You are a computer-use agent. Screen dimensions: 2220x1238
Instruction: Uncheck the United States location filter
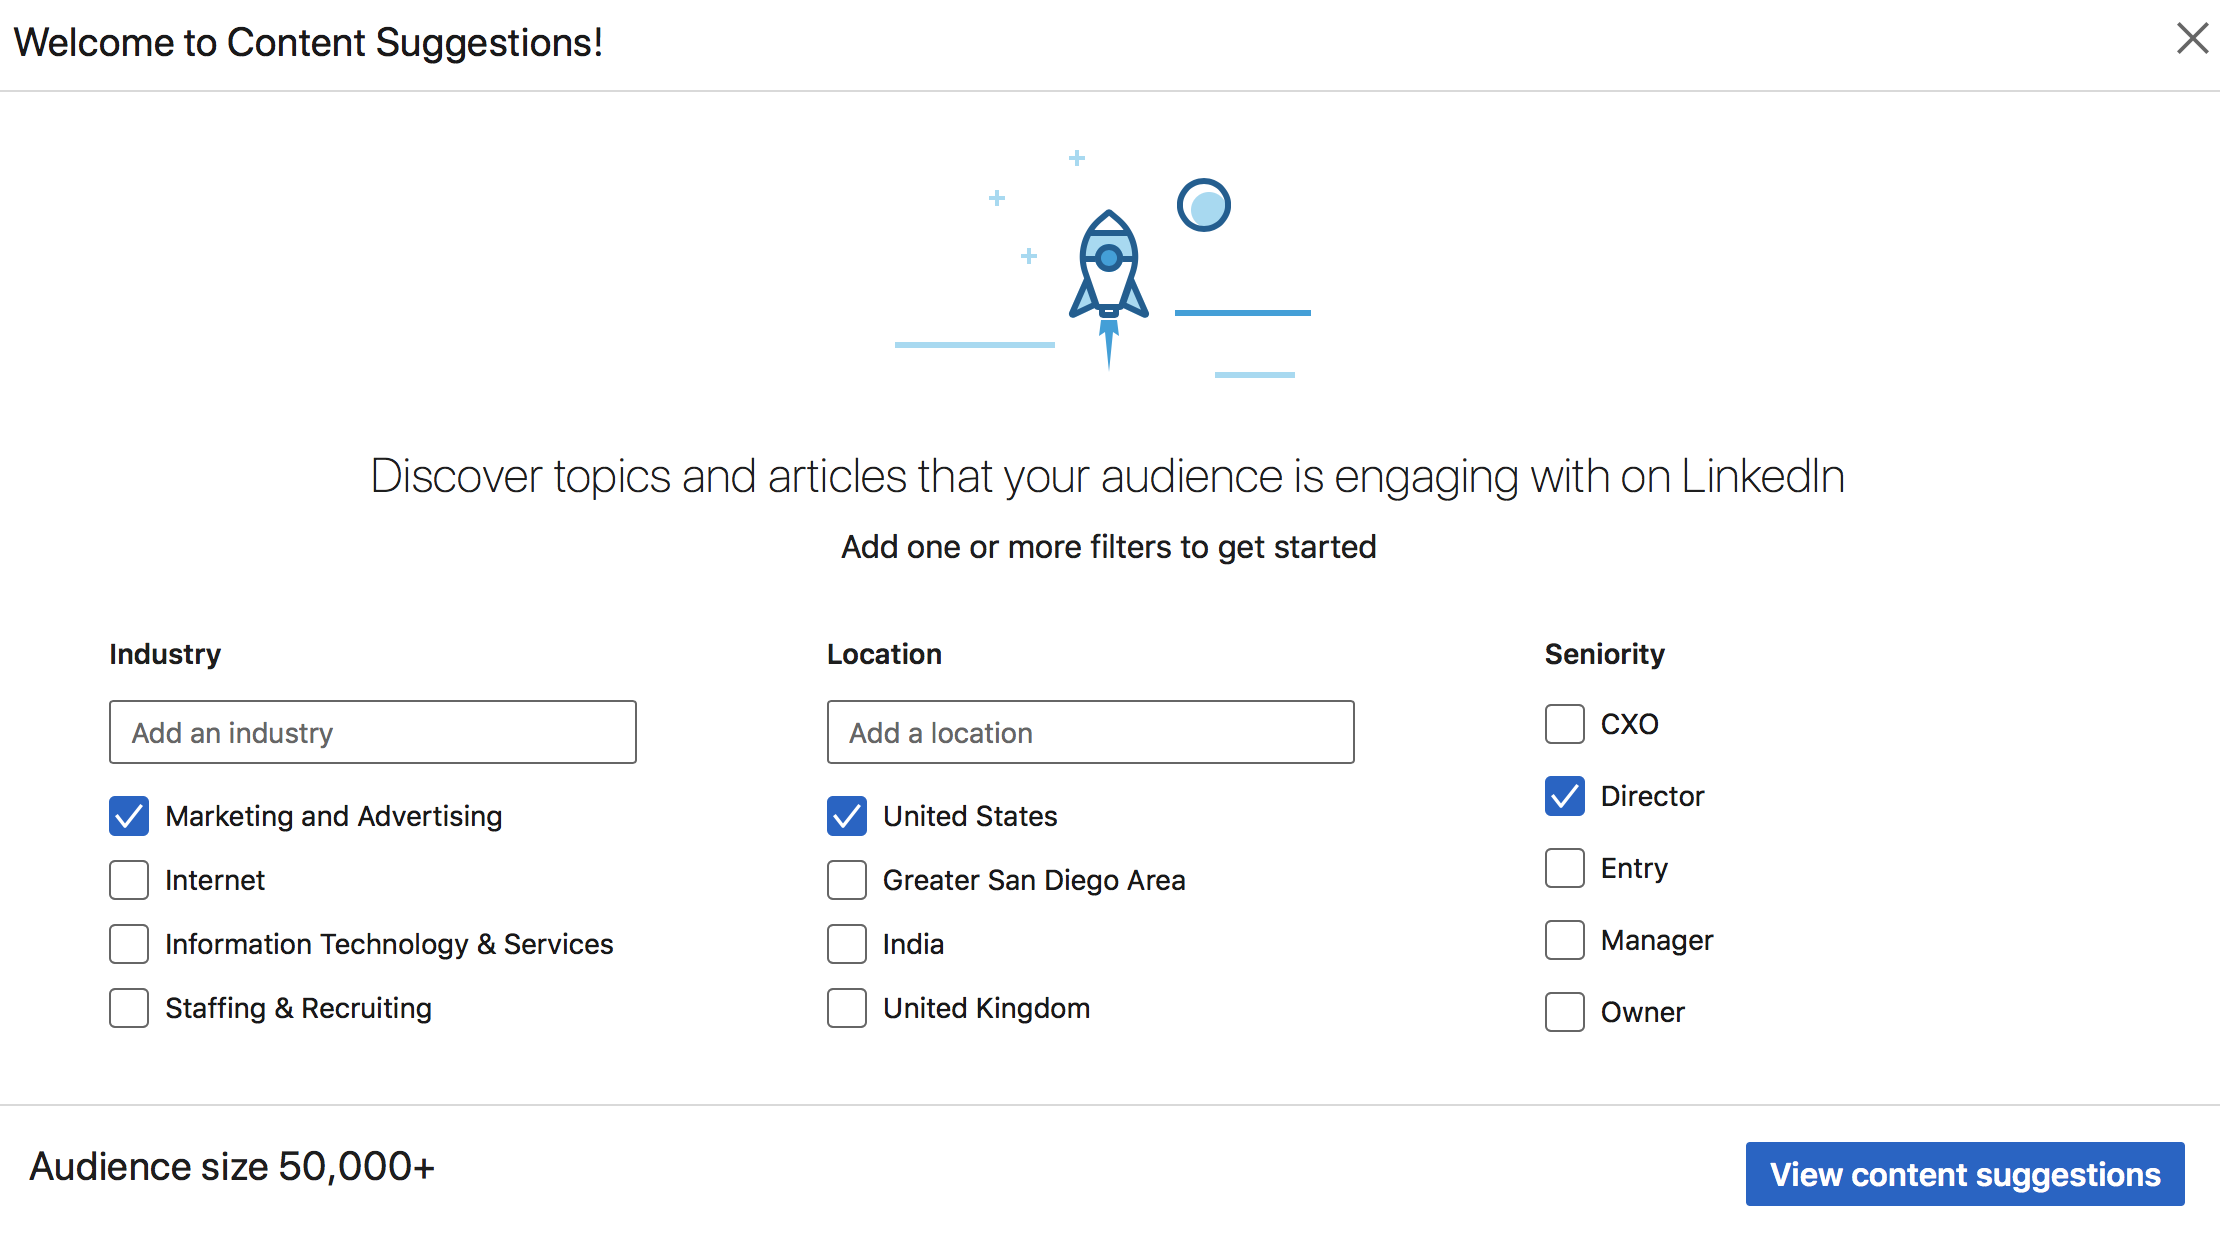(846, 816)
